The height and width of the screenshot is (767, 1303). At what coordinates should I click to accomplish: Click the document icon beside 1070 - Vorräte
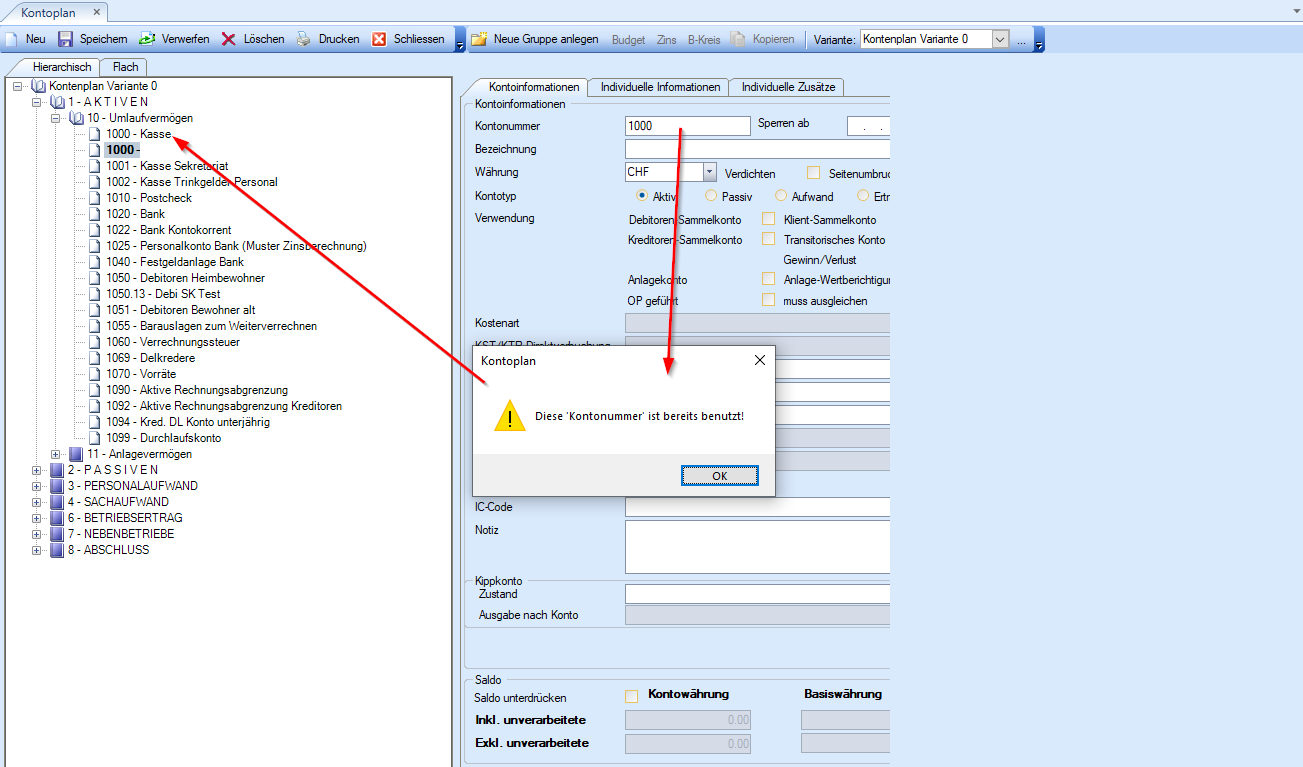click(95, 374)
